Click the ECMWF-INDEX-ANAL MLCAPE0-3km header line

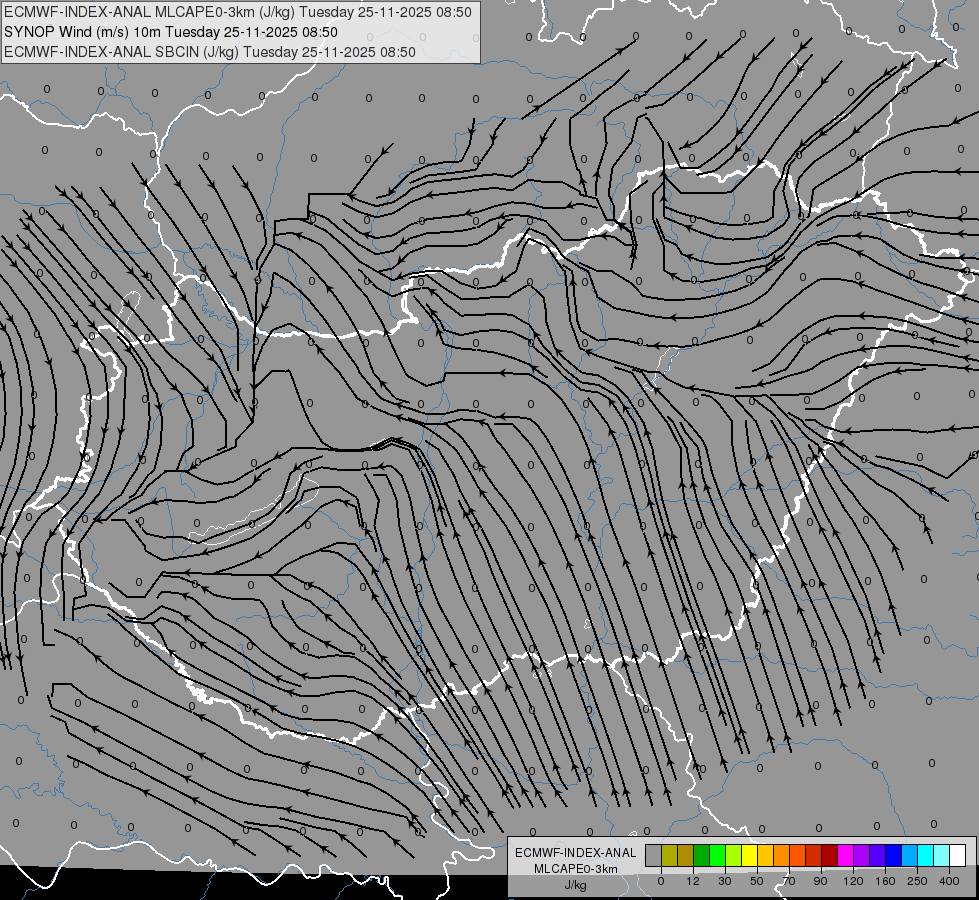click(x=237, y=12)
